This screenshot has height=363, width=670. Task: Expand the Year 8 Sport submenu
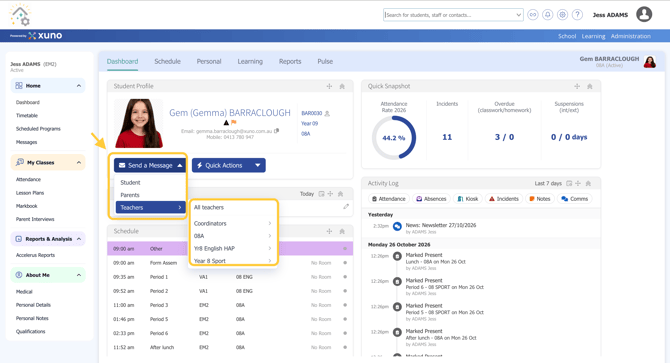click(232, 261)
